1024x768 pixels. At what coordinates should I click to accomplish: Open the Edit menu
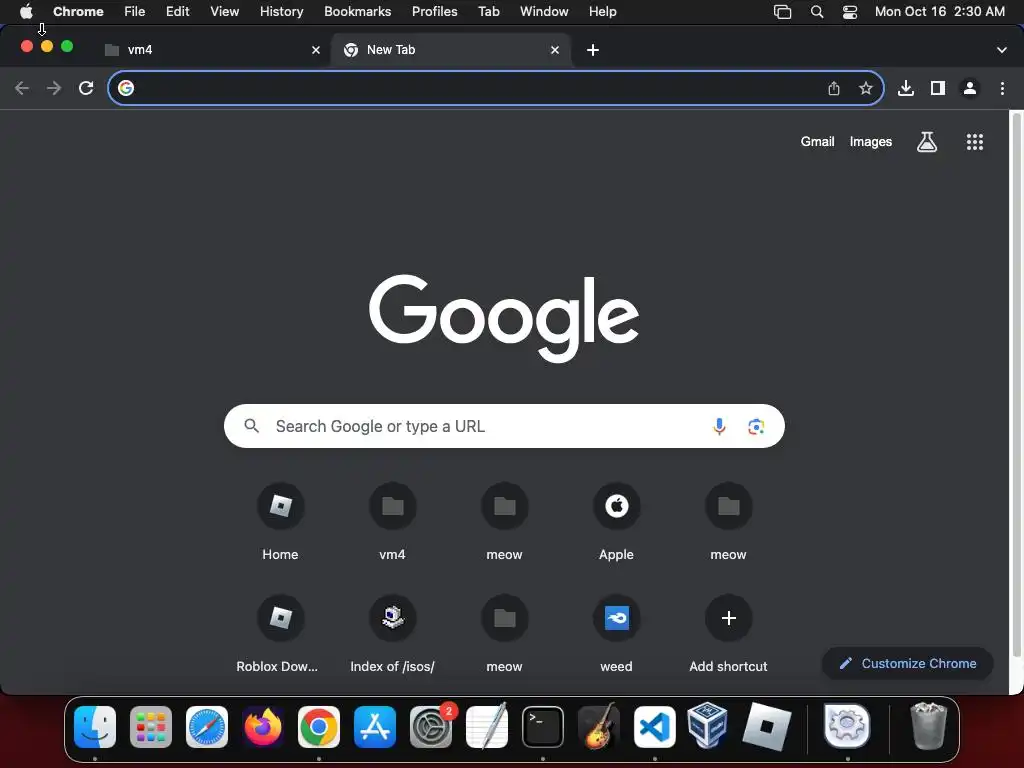tap(178, 12)
